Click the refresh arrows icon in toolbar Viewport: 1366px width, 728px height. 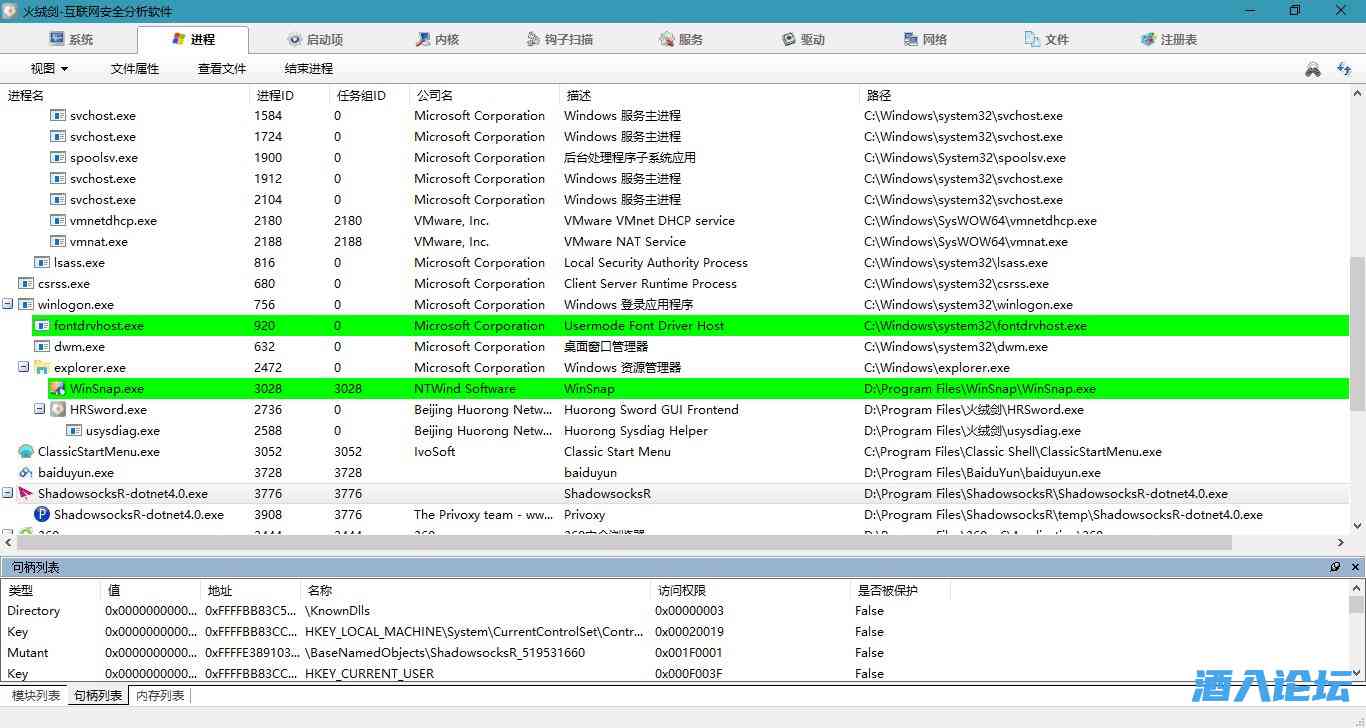pos(1344,69)
